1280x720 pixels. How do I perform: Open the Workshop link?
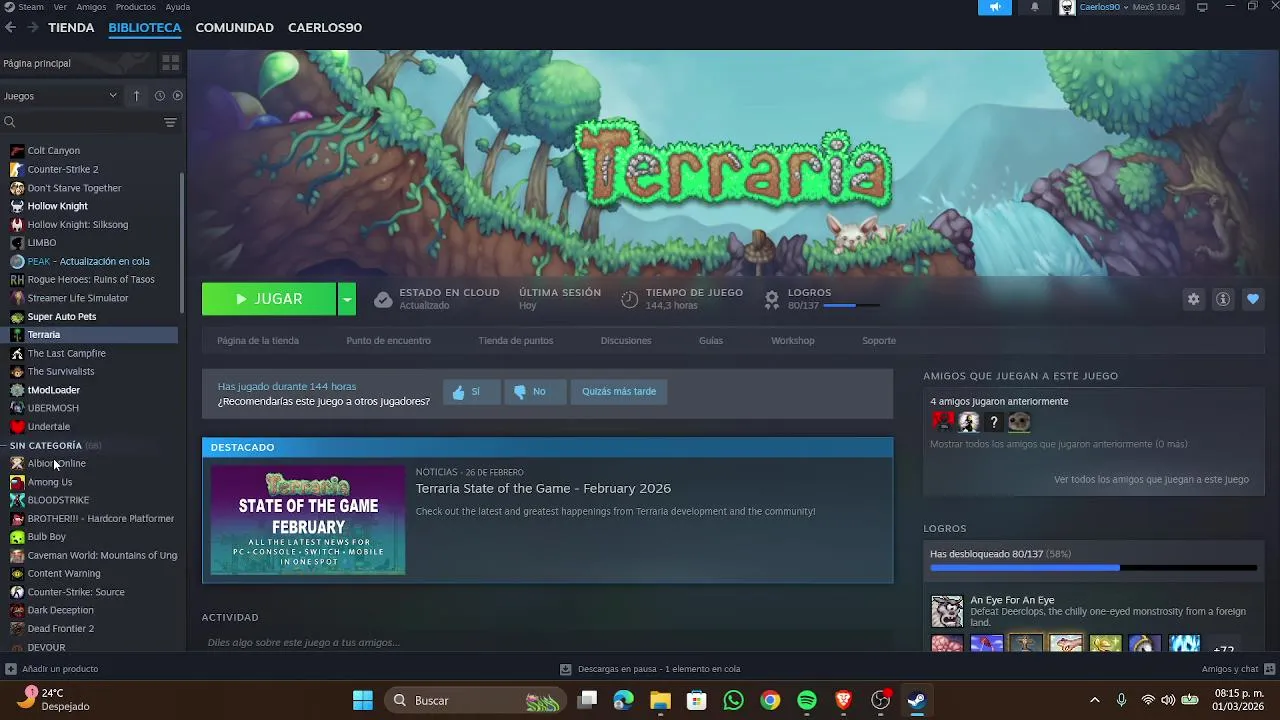click(x=793, y=341)
